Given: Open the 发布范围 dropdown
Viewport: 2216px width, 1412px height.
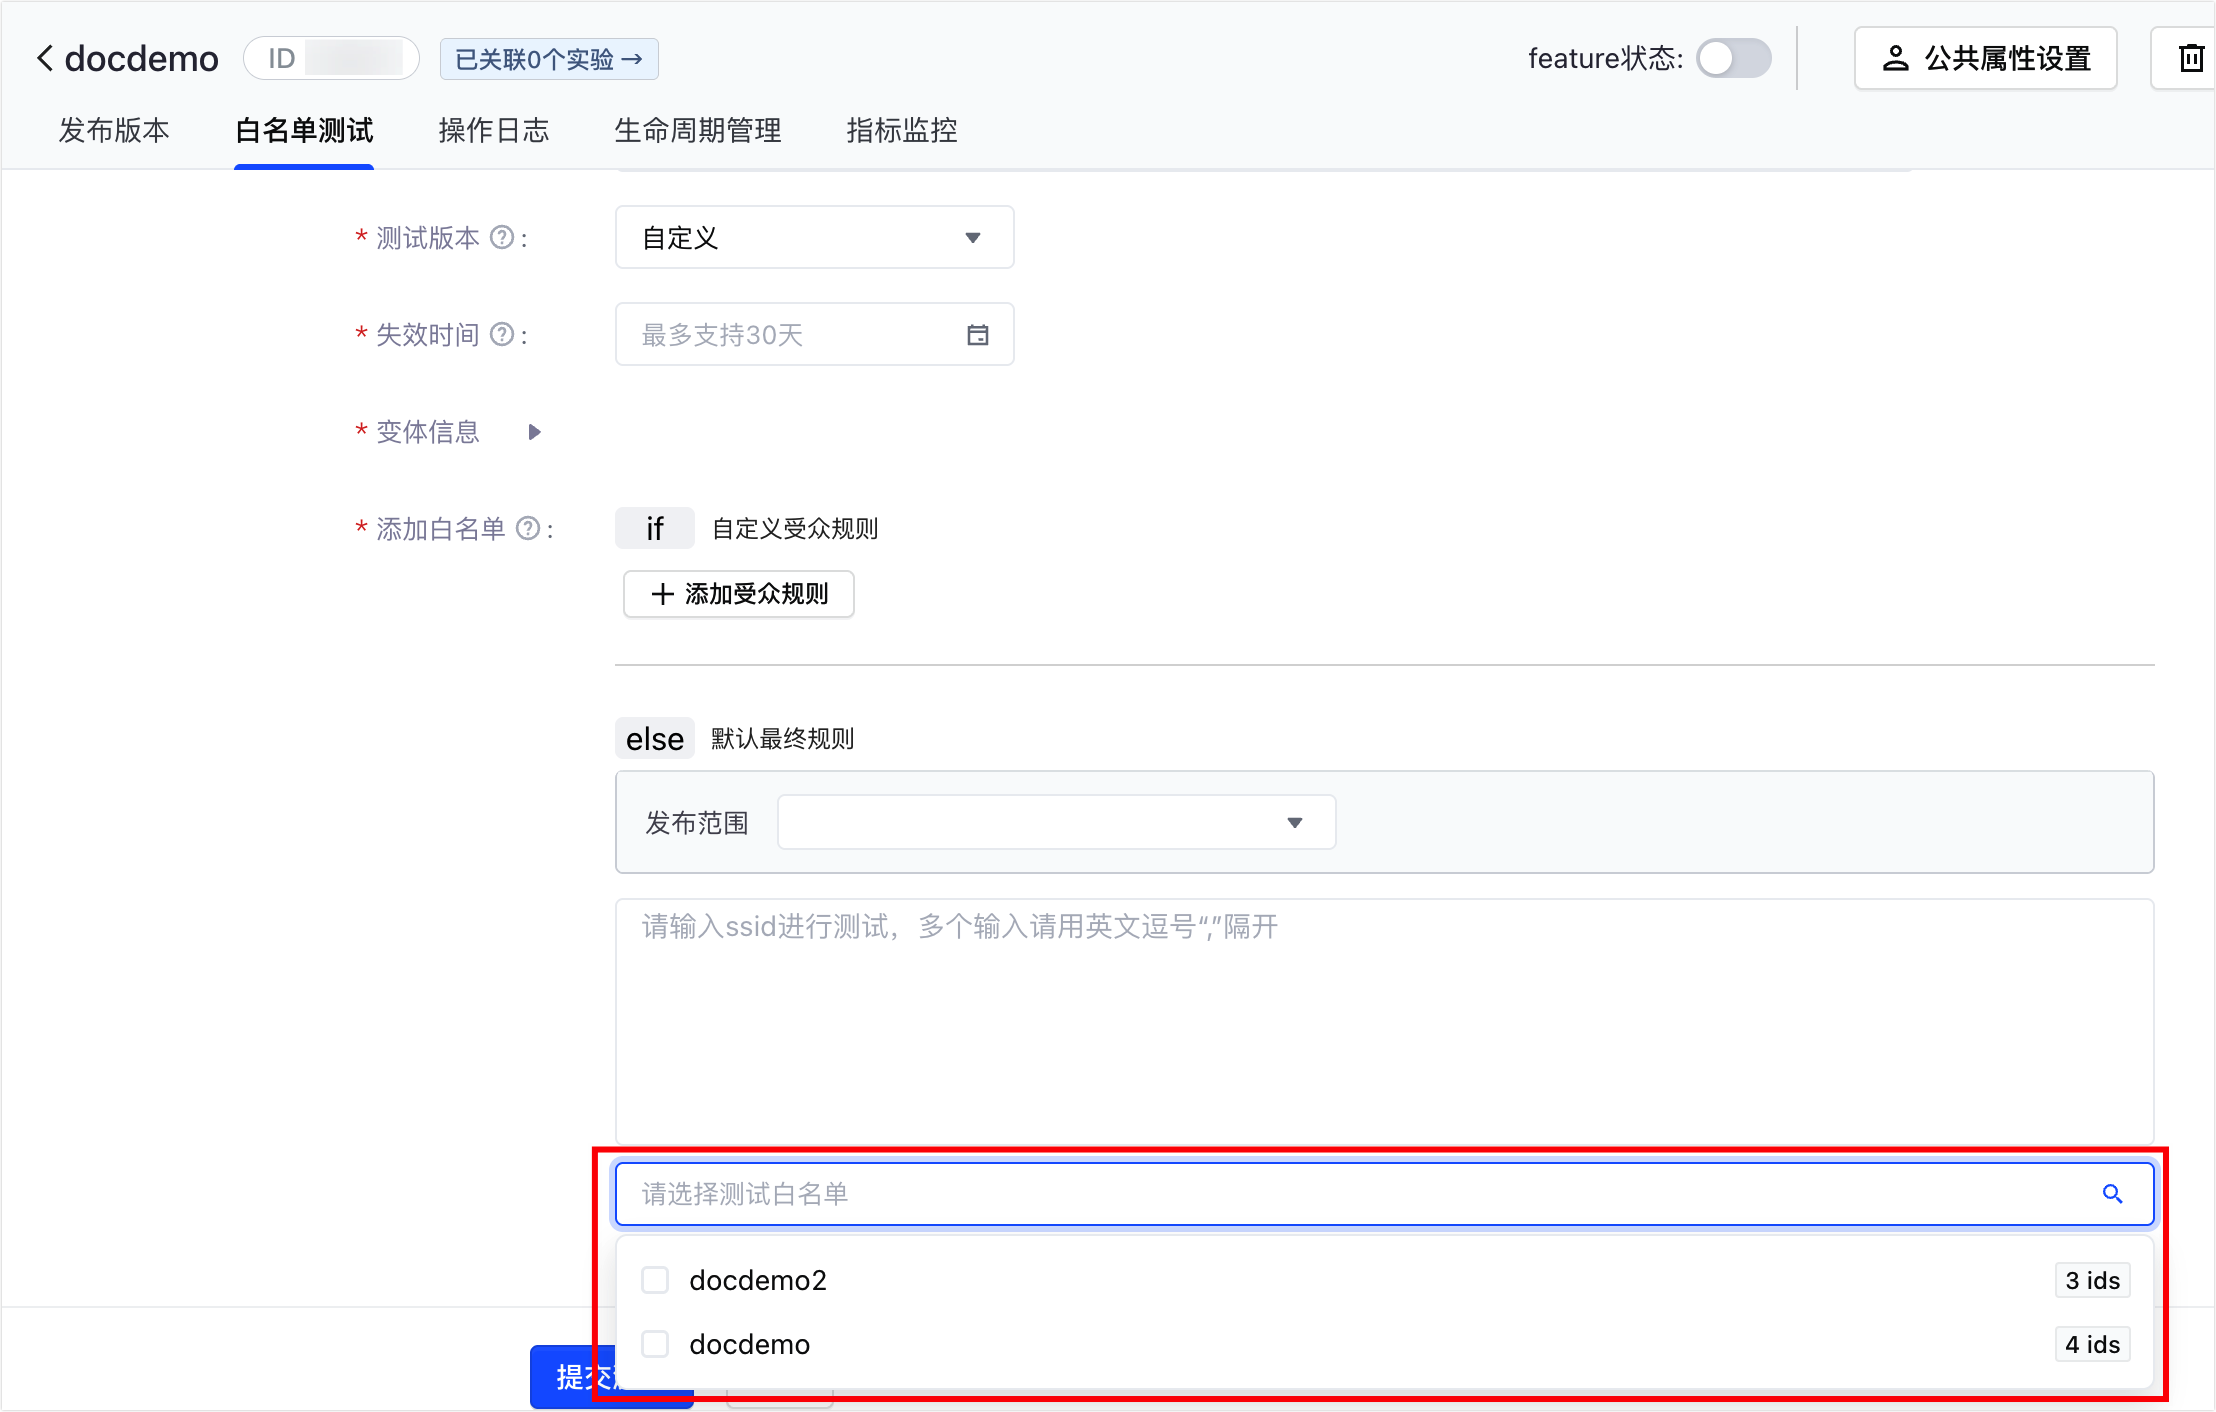Looking at the screenshot, I should point(1056,822).
